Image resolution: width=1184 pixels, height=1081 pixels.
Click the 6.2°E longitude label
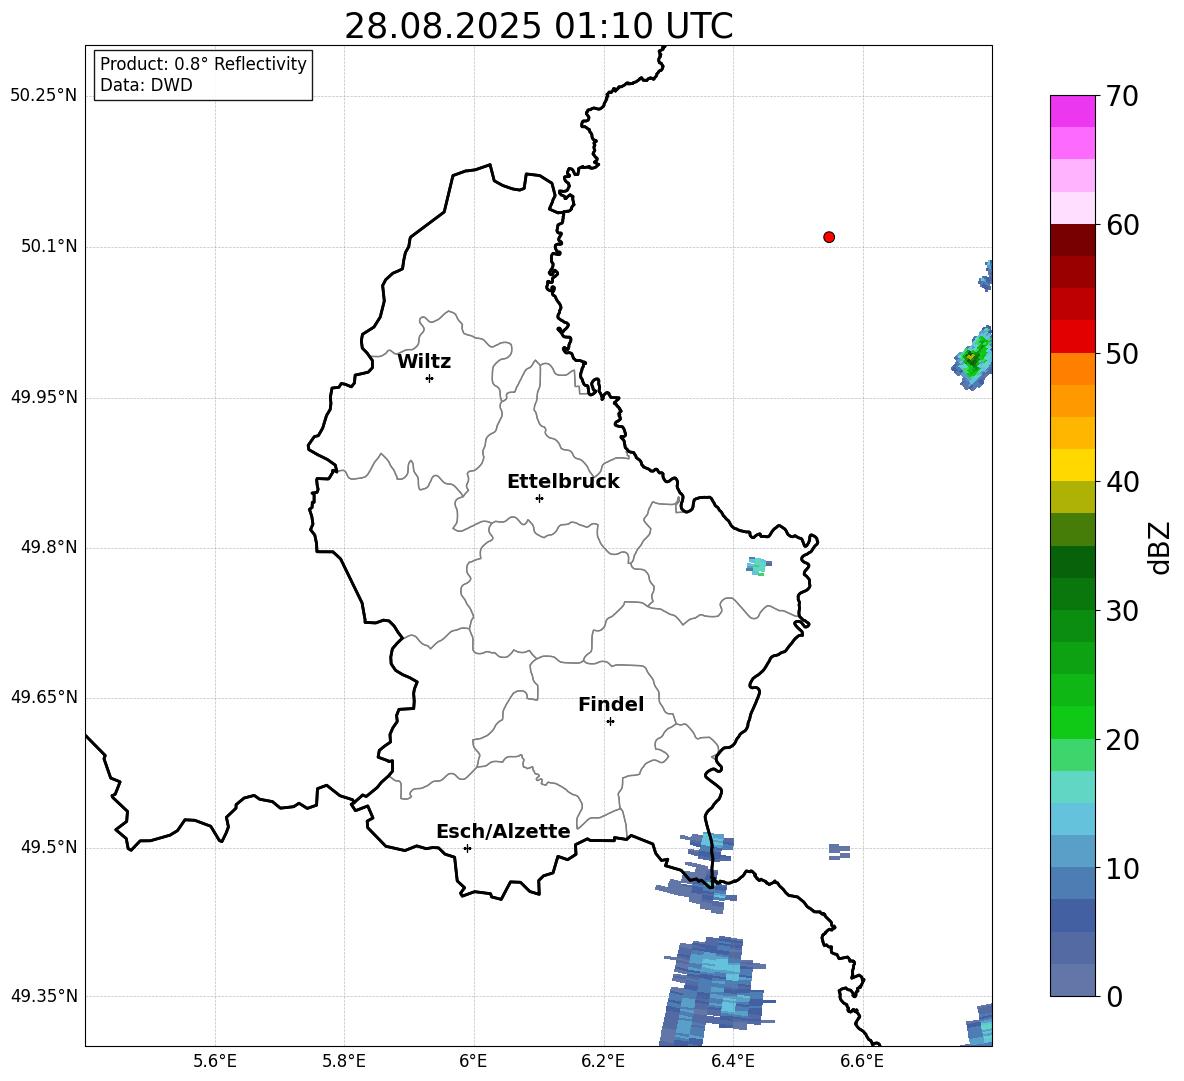tap(603, 1061)
